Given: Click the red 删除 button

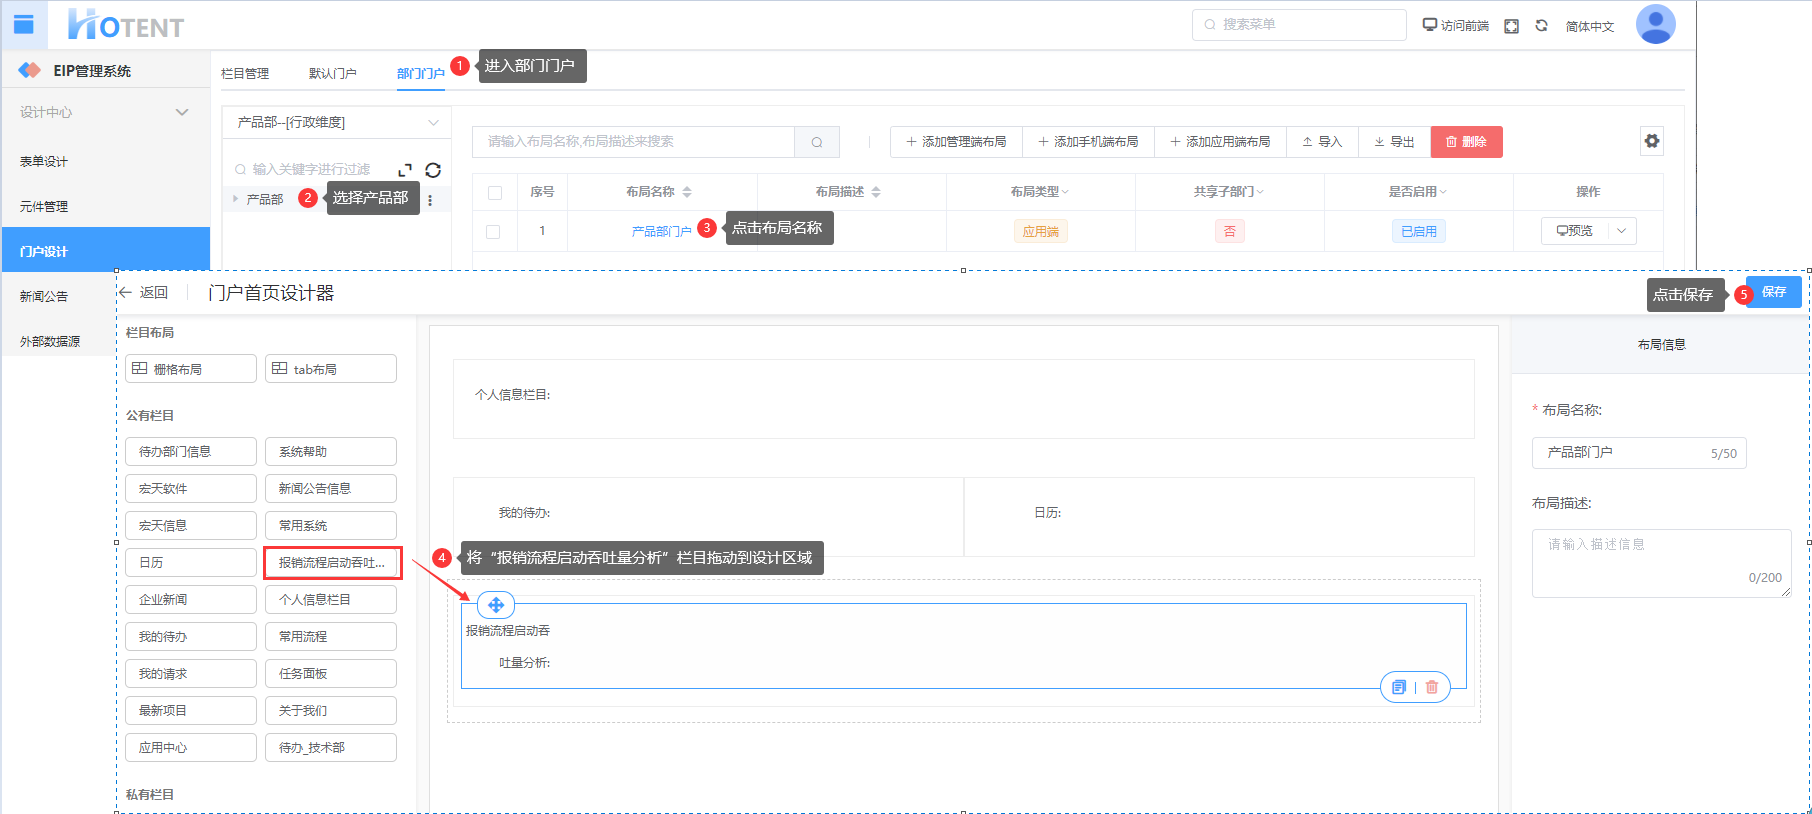Looking at the screenshot, I should click(x=1467, y=142).
